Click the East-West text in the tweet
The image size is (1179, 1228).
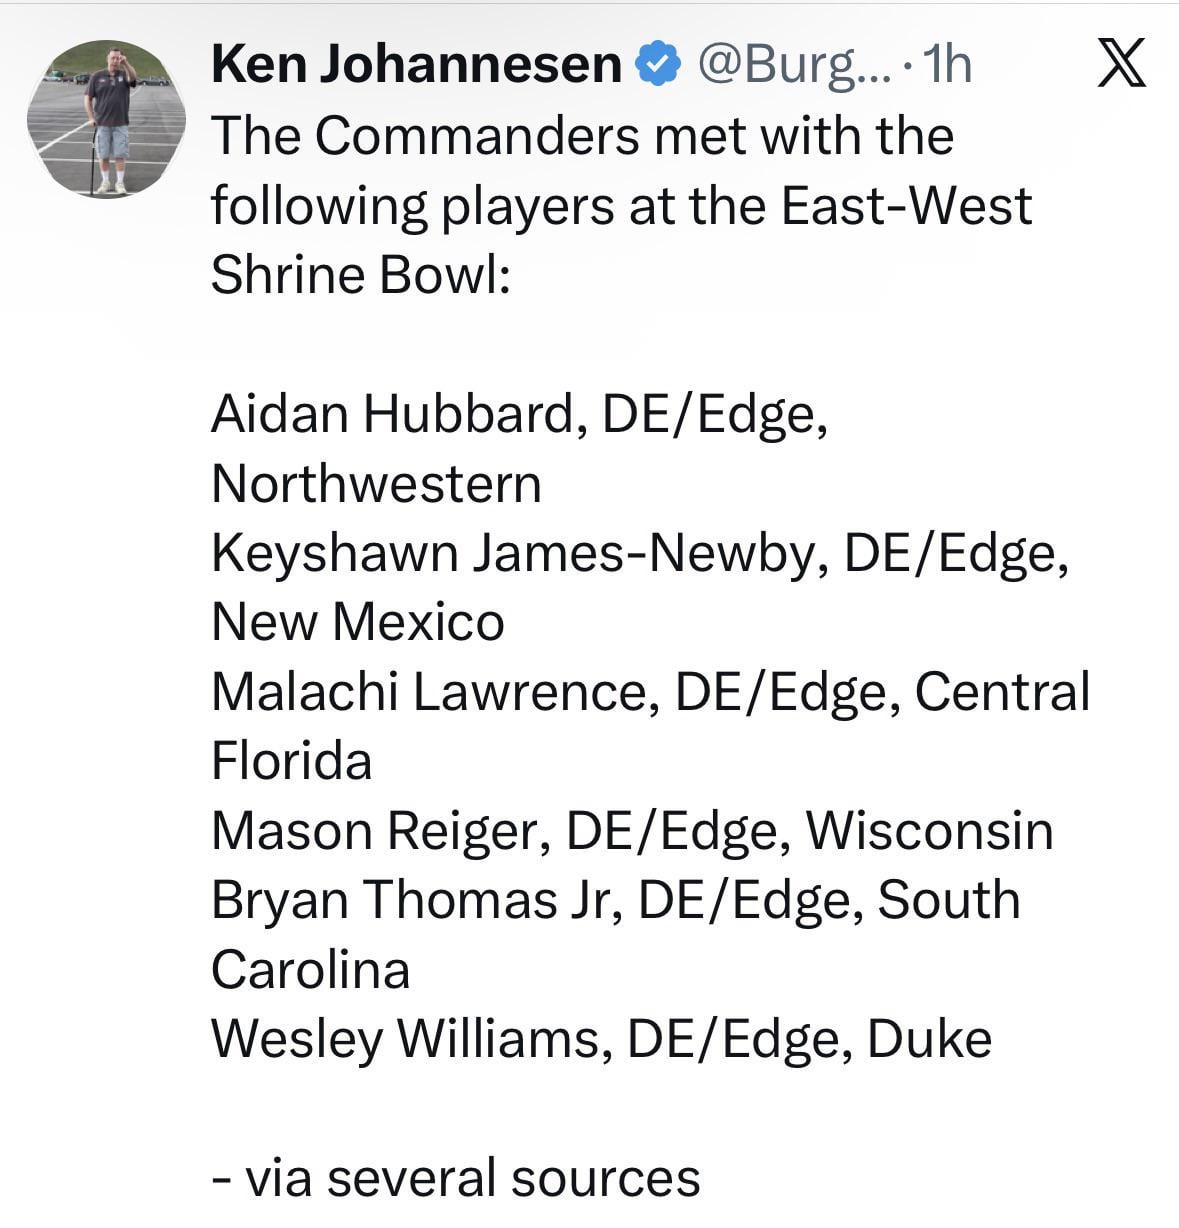(x=906, y=206)
